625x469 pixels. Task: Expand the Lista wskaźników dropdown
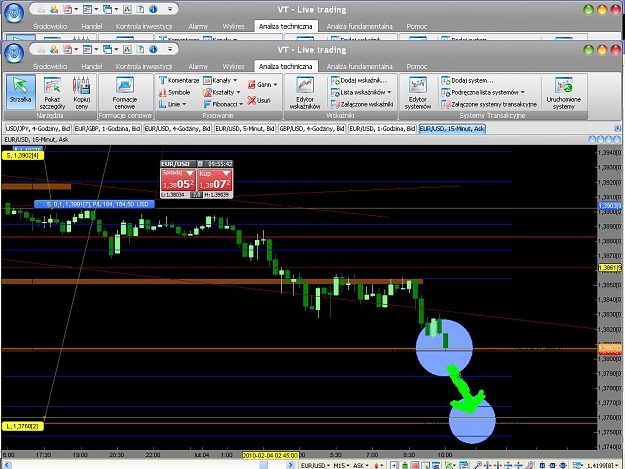[x=361, y=92]
